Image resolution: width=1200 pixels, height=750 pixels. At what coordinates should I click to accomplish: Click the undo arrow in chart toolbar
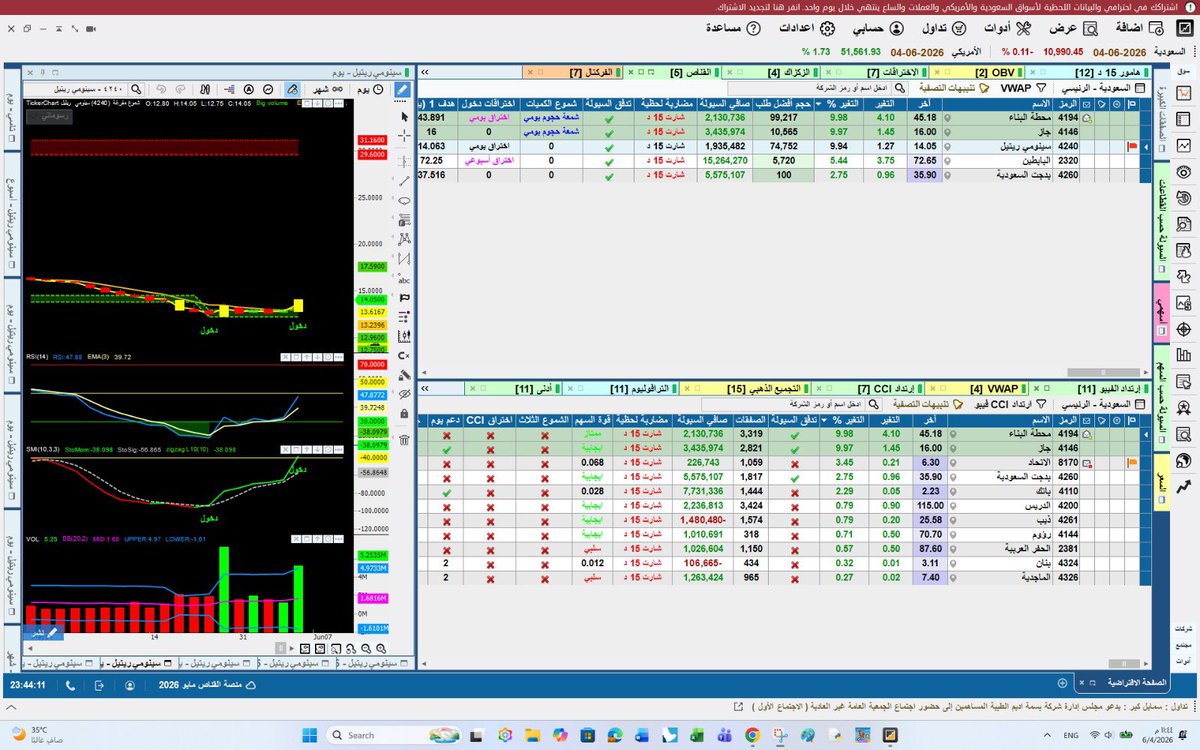point(161,90)
